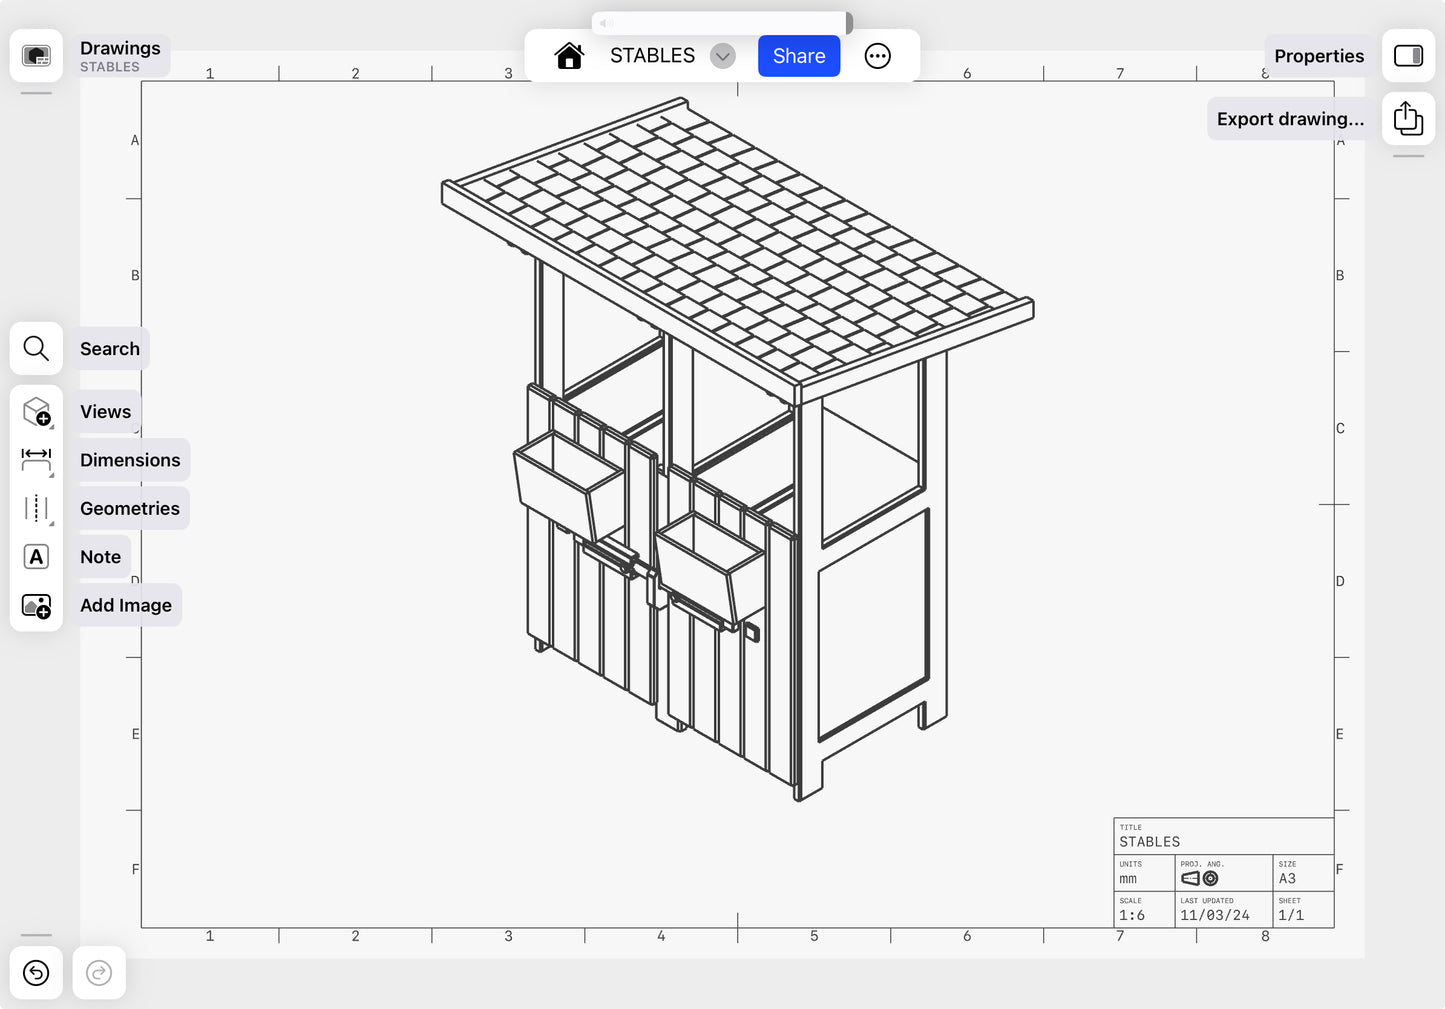Viewport: 1445px width, 1009px height.
Task: Click the Export drawing... label
Action: coord(1290,119)
